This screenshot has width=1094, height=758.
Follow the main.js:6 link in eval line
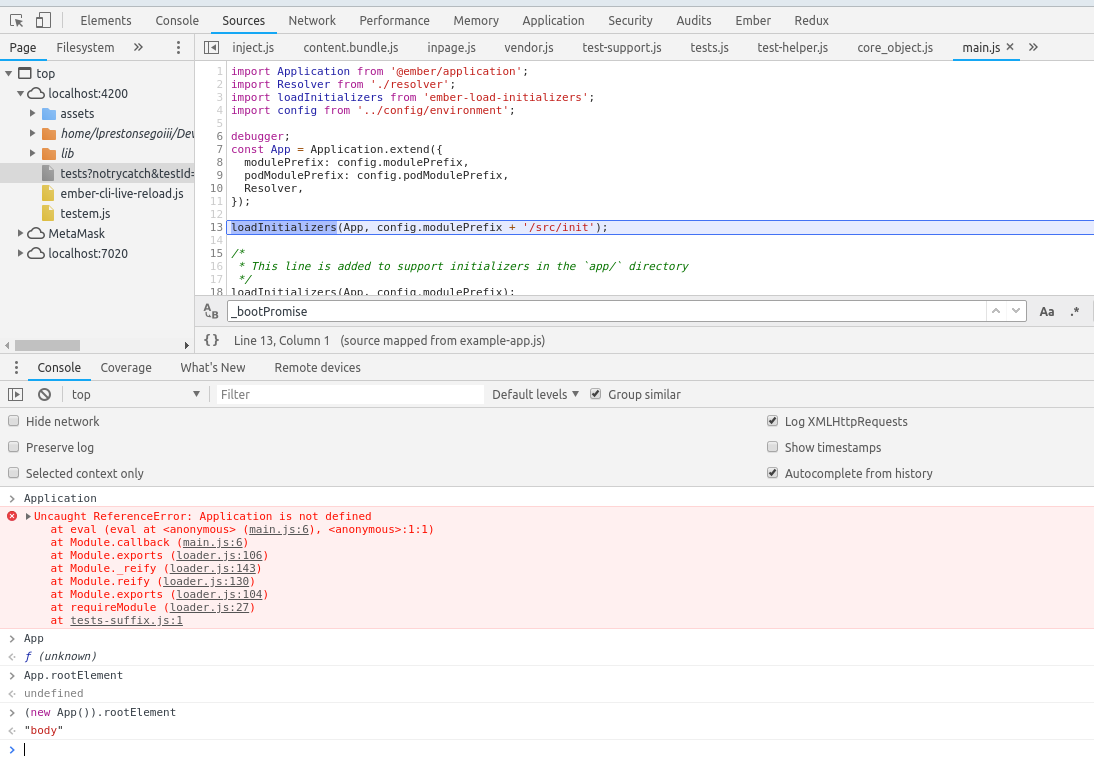pos(279,530)
